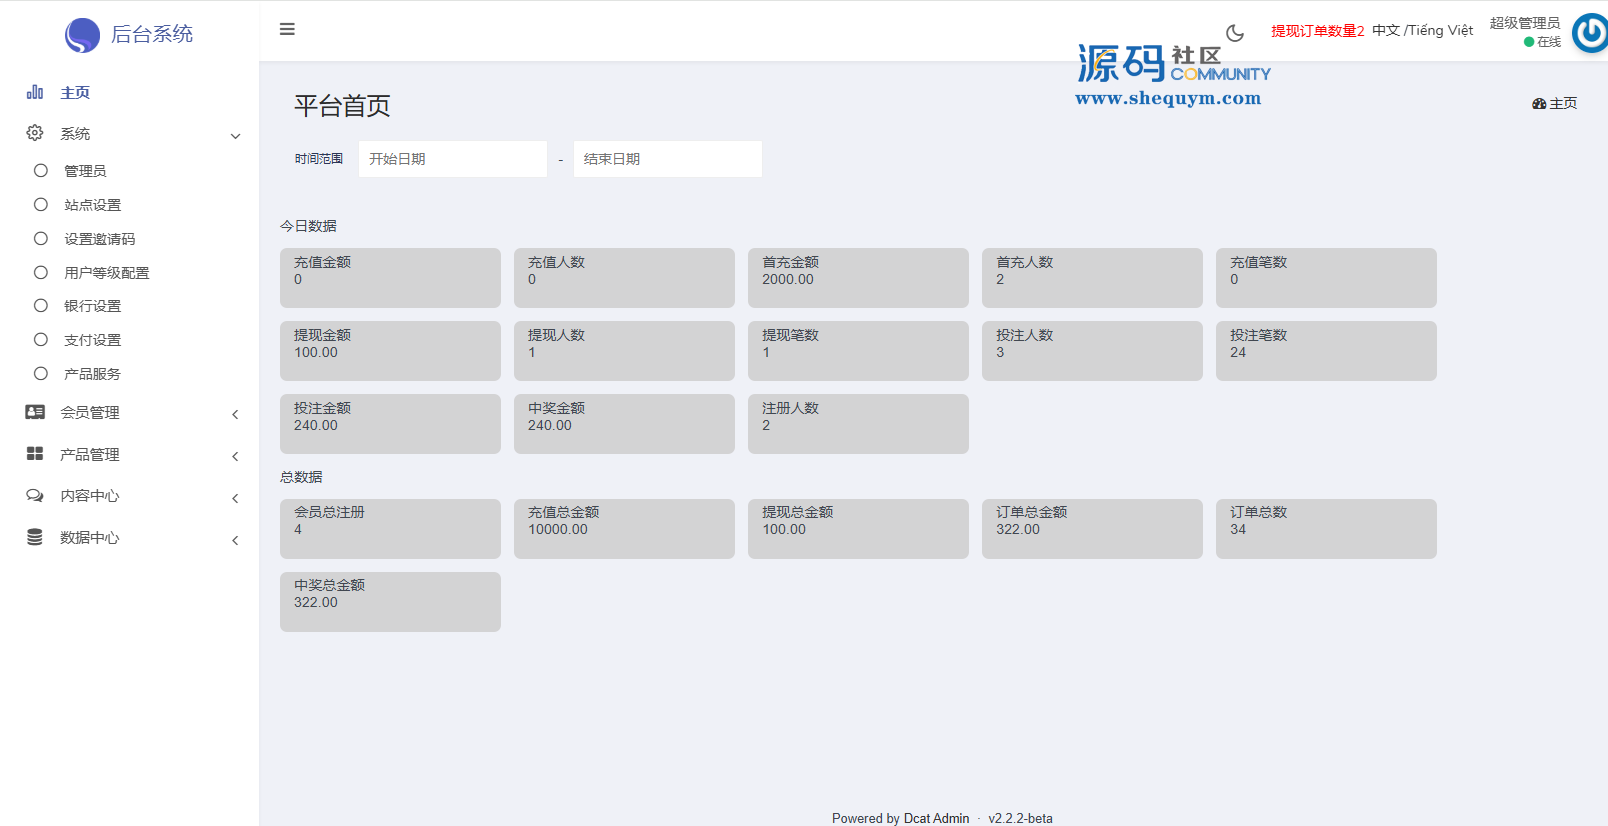1608x826 pixels.
Task: Click circle icon beside 支付设置
Action: (41, 340)
